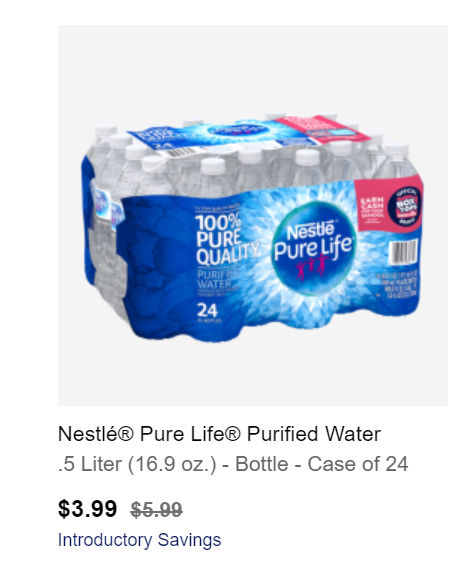Screen dimensions: 455x566
Task: Click the 100% Pure Quality text on packaging
Action: coord(224,239)
